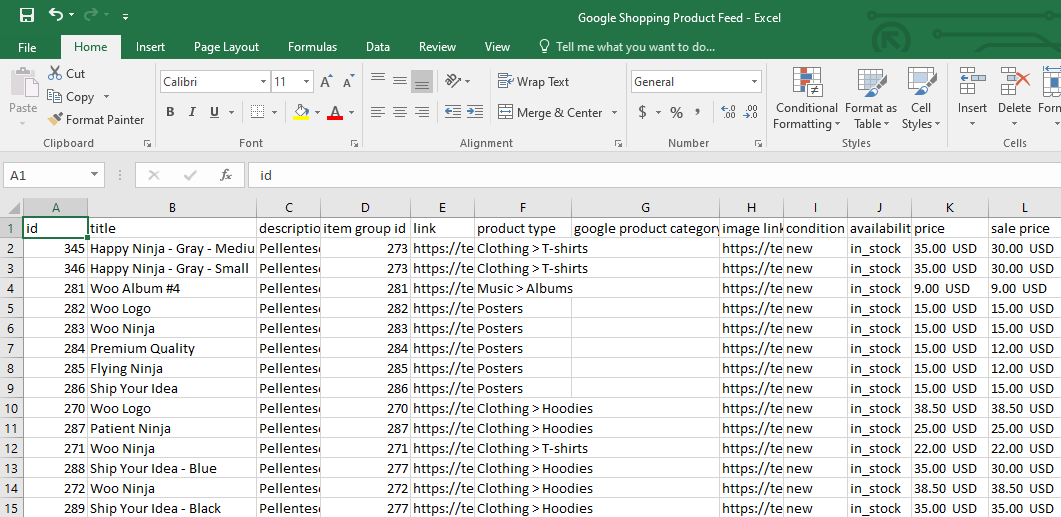Click the Tell me what you want search box

click(x=635, y=47)
